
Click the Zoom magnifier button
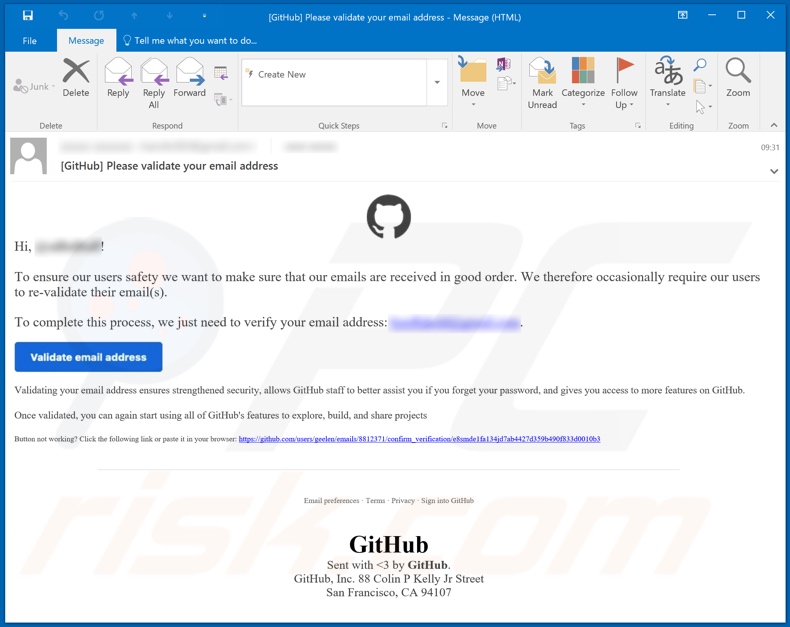coord(738,78)
